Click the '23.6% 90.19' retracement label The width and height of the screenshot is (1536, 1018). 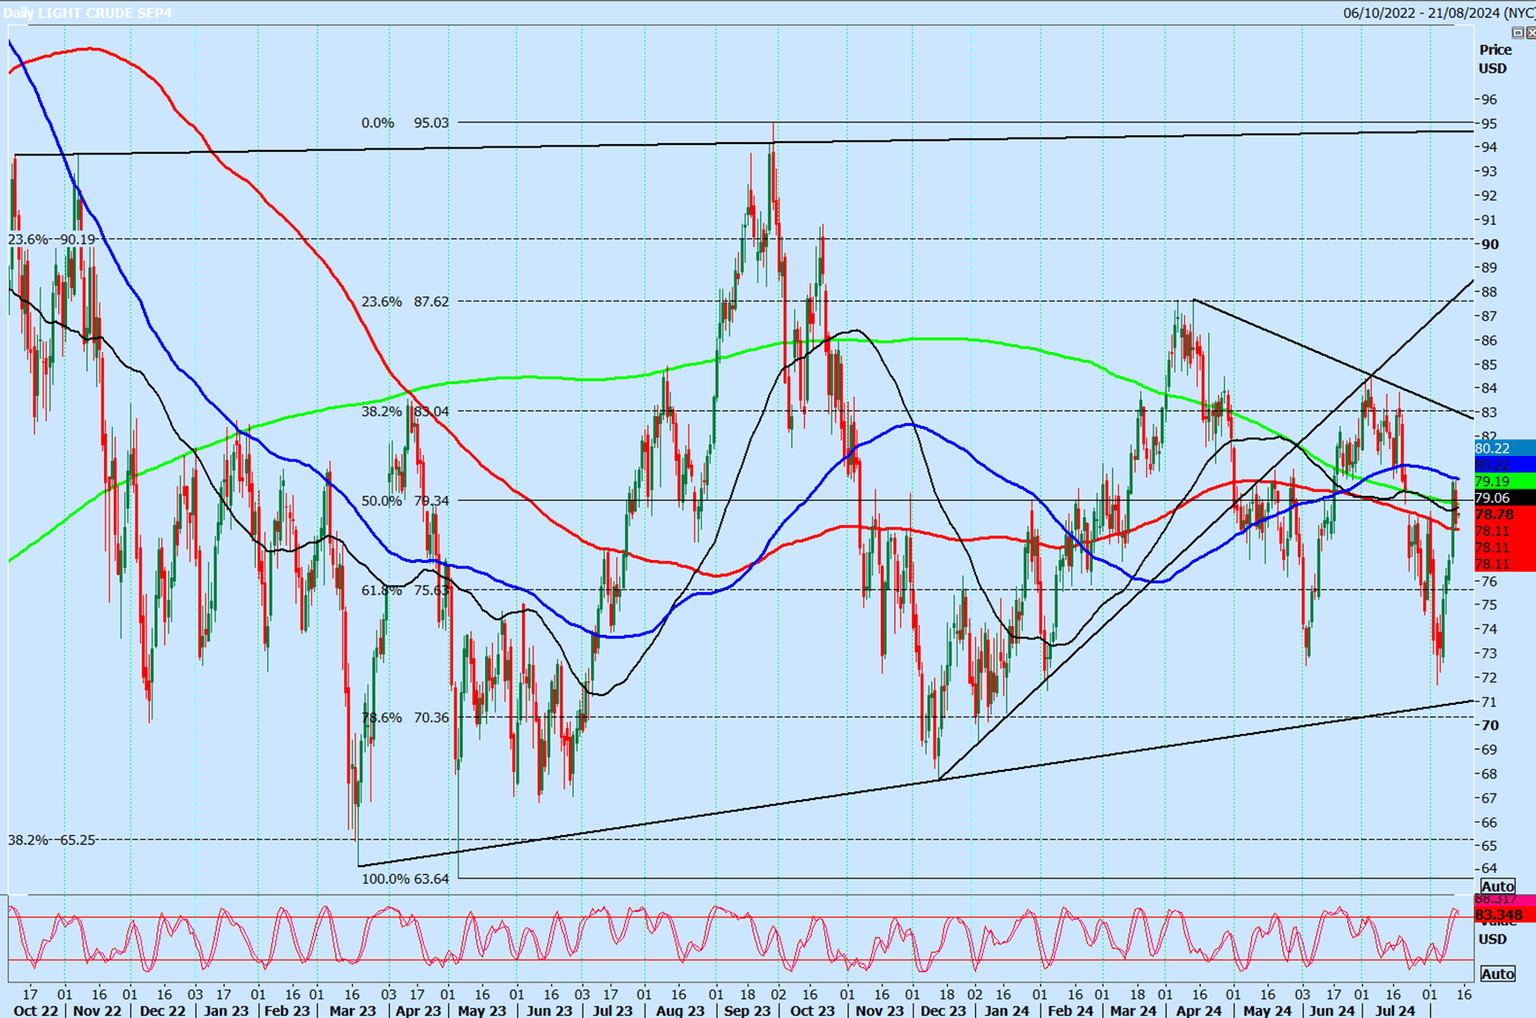point(52,239)
